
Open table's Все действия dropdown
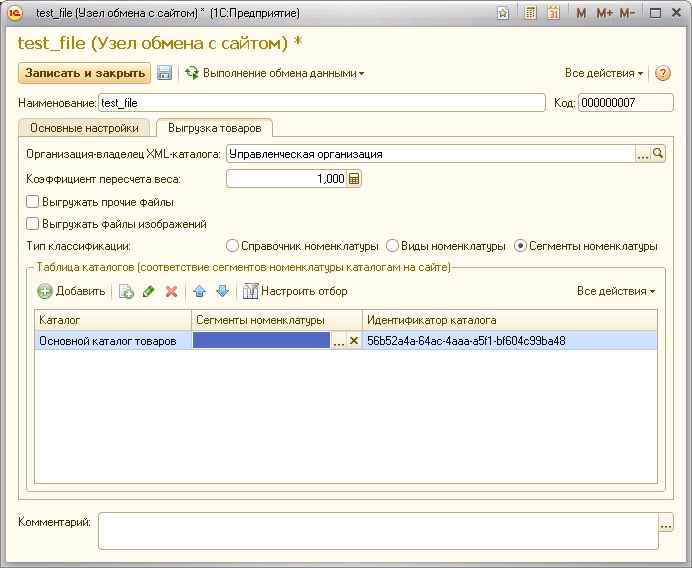(x=616, y=291)
